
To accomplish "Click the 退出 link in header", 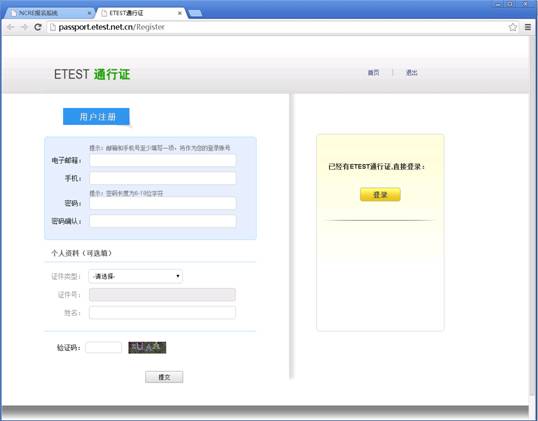I will pyautogui.click(x=411, y=73).
